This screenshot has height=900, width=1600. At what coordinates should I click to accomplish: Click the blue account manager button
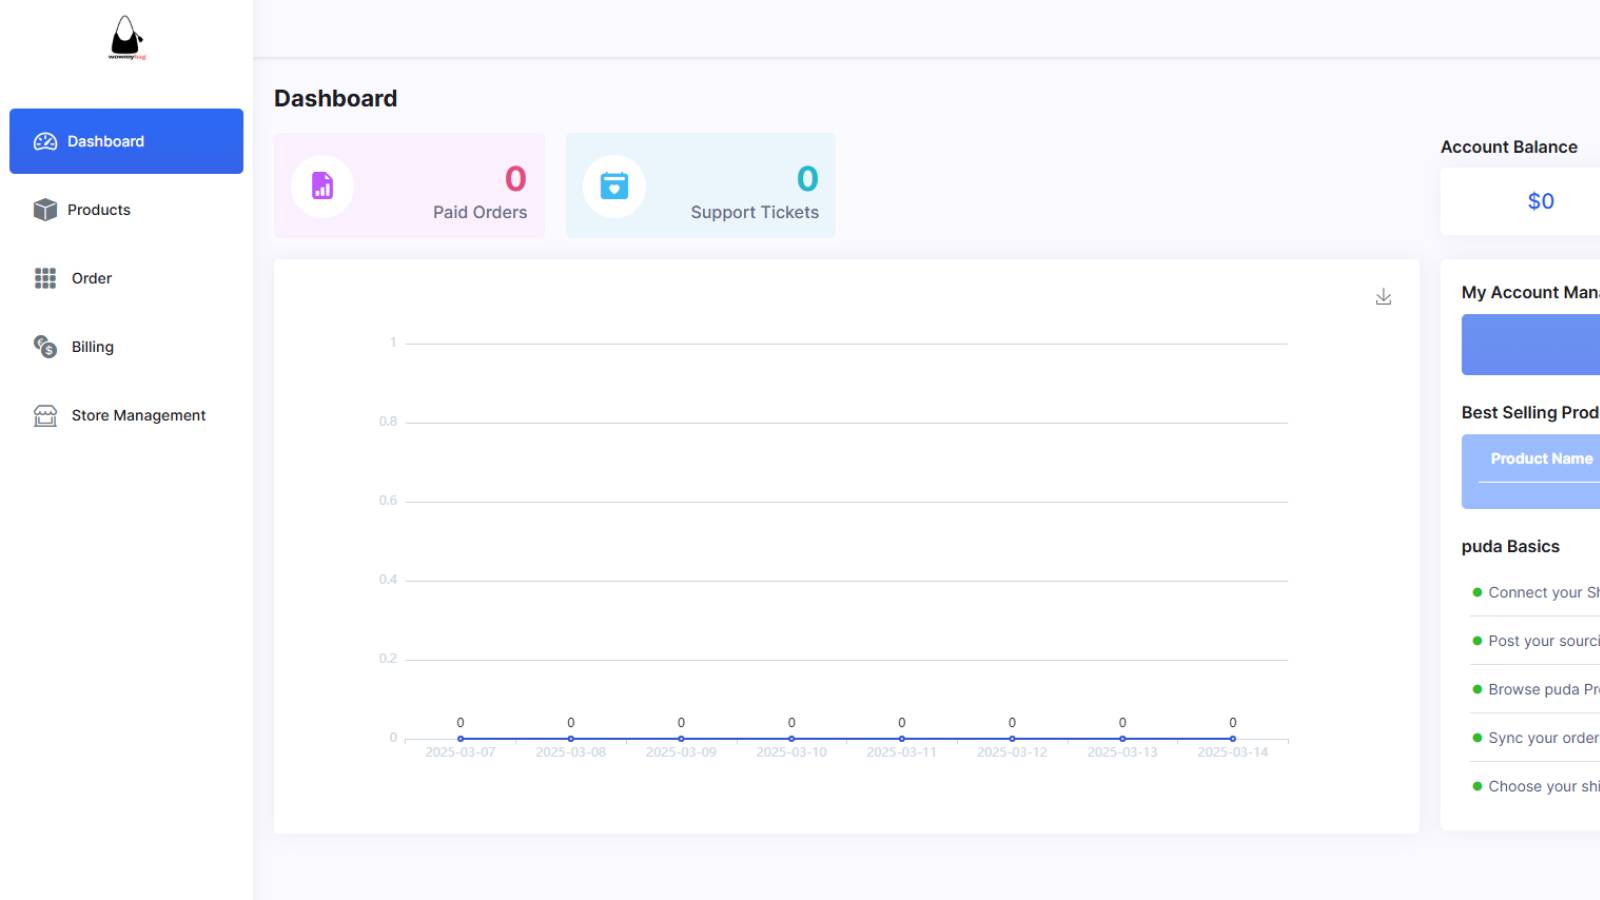(x=1531, y=345)
